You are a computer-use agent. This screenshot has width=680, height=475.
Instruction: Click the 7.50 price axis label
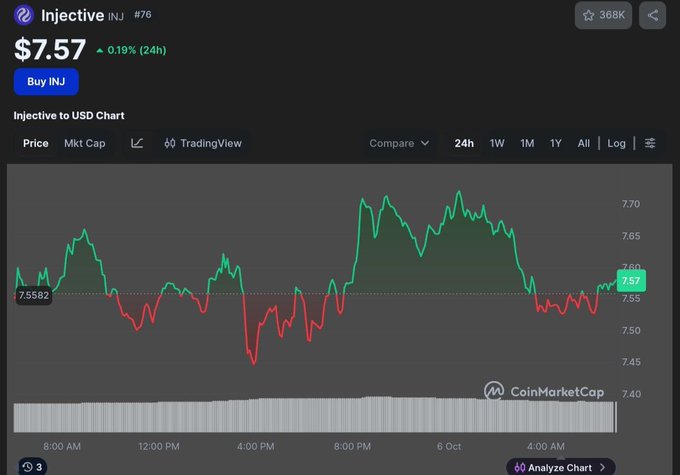pyautogui.click(x=631, y=331)
